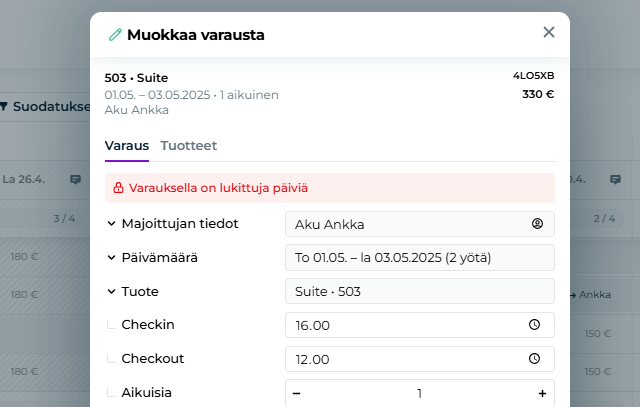Open the Checkout time picker clock icon
This screenshot has height=407, width=640.
tap(534, 358)
